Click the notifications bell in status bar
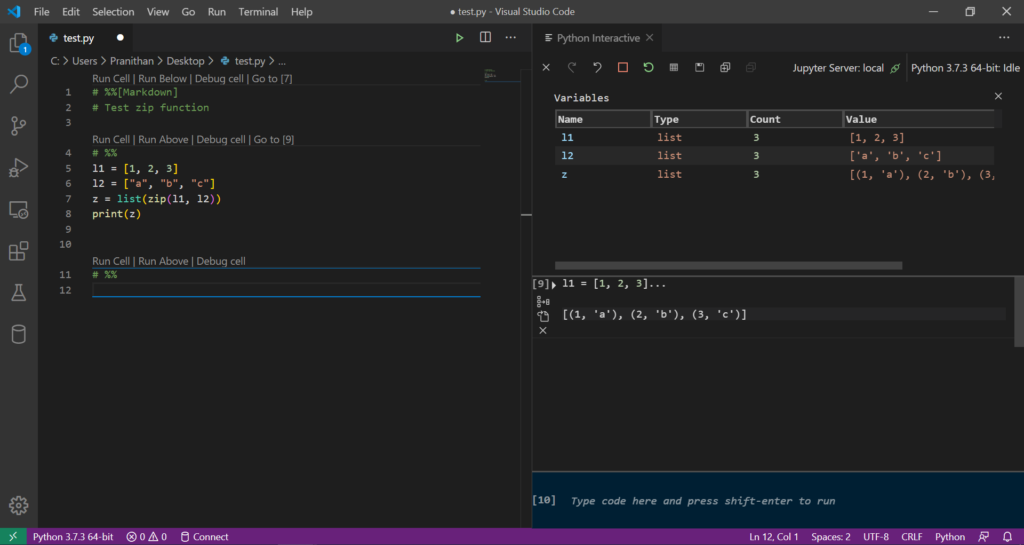 (1007, 537)
